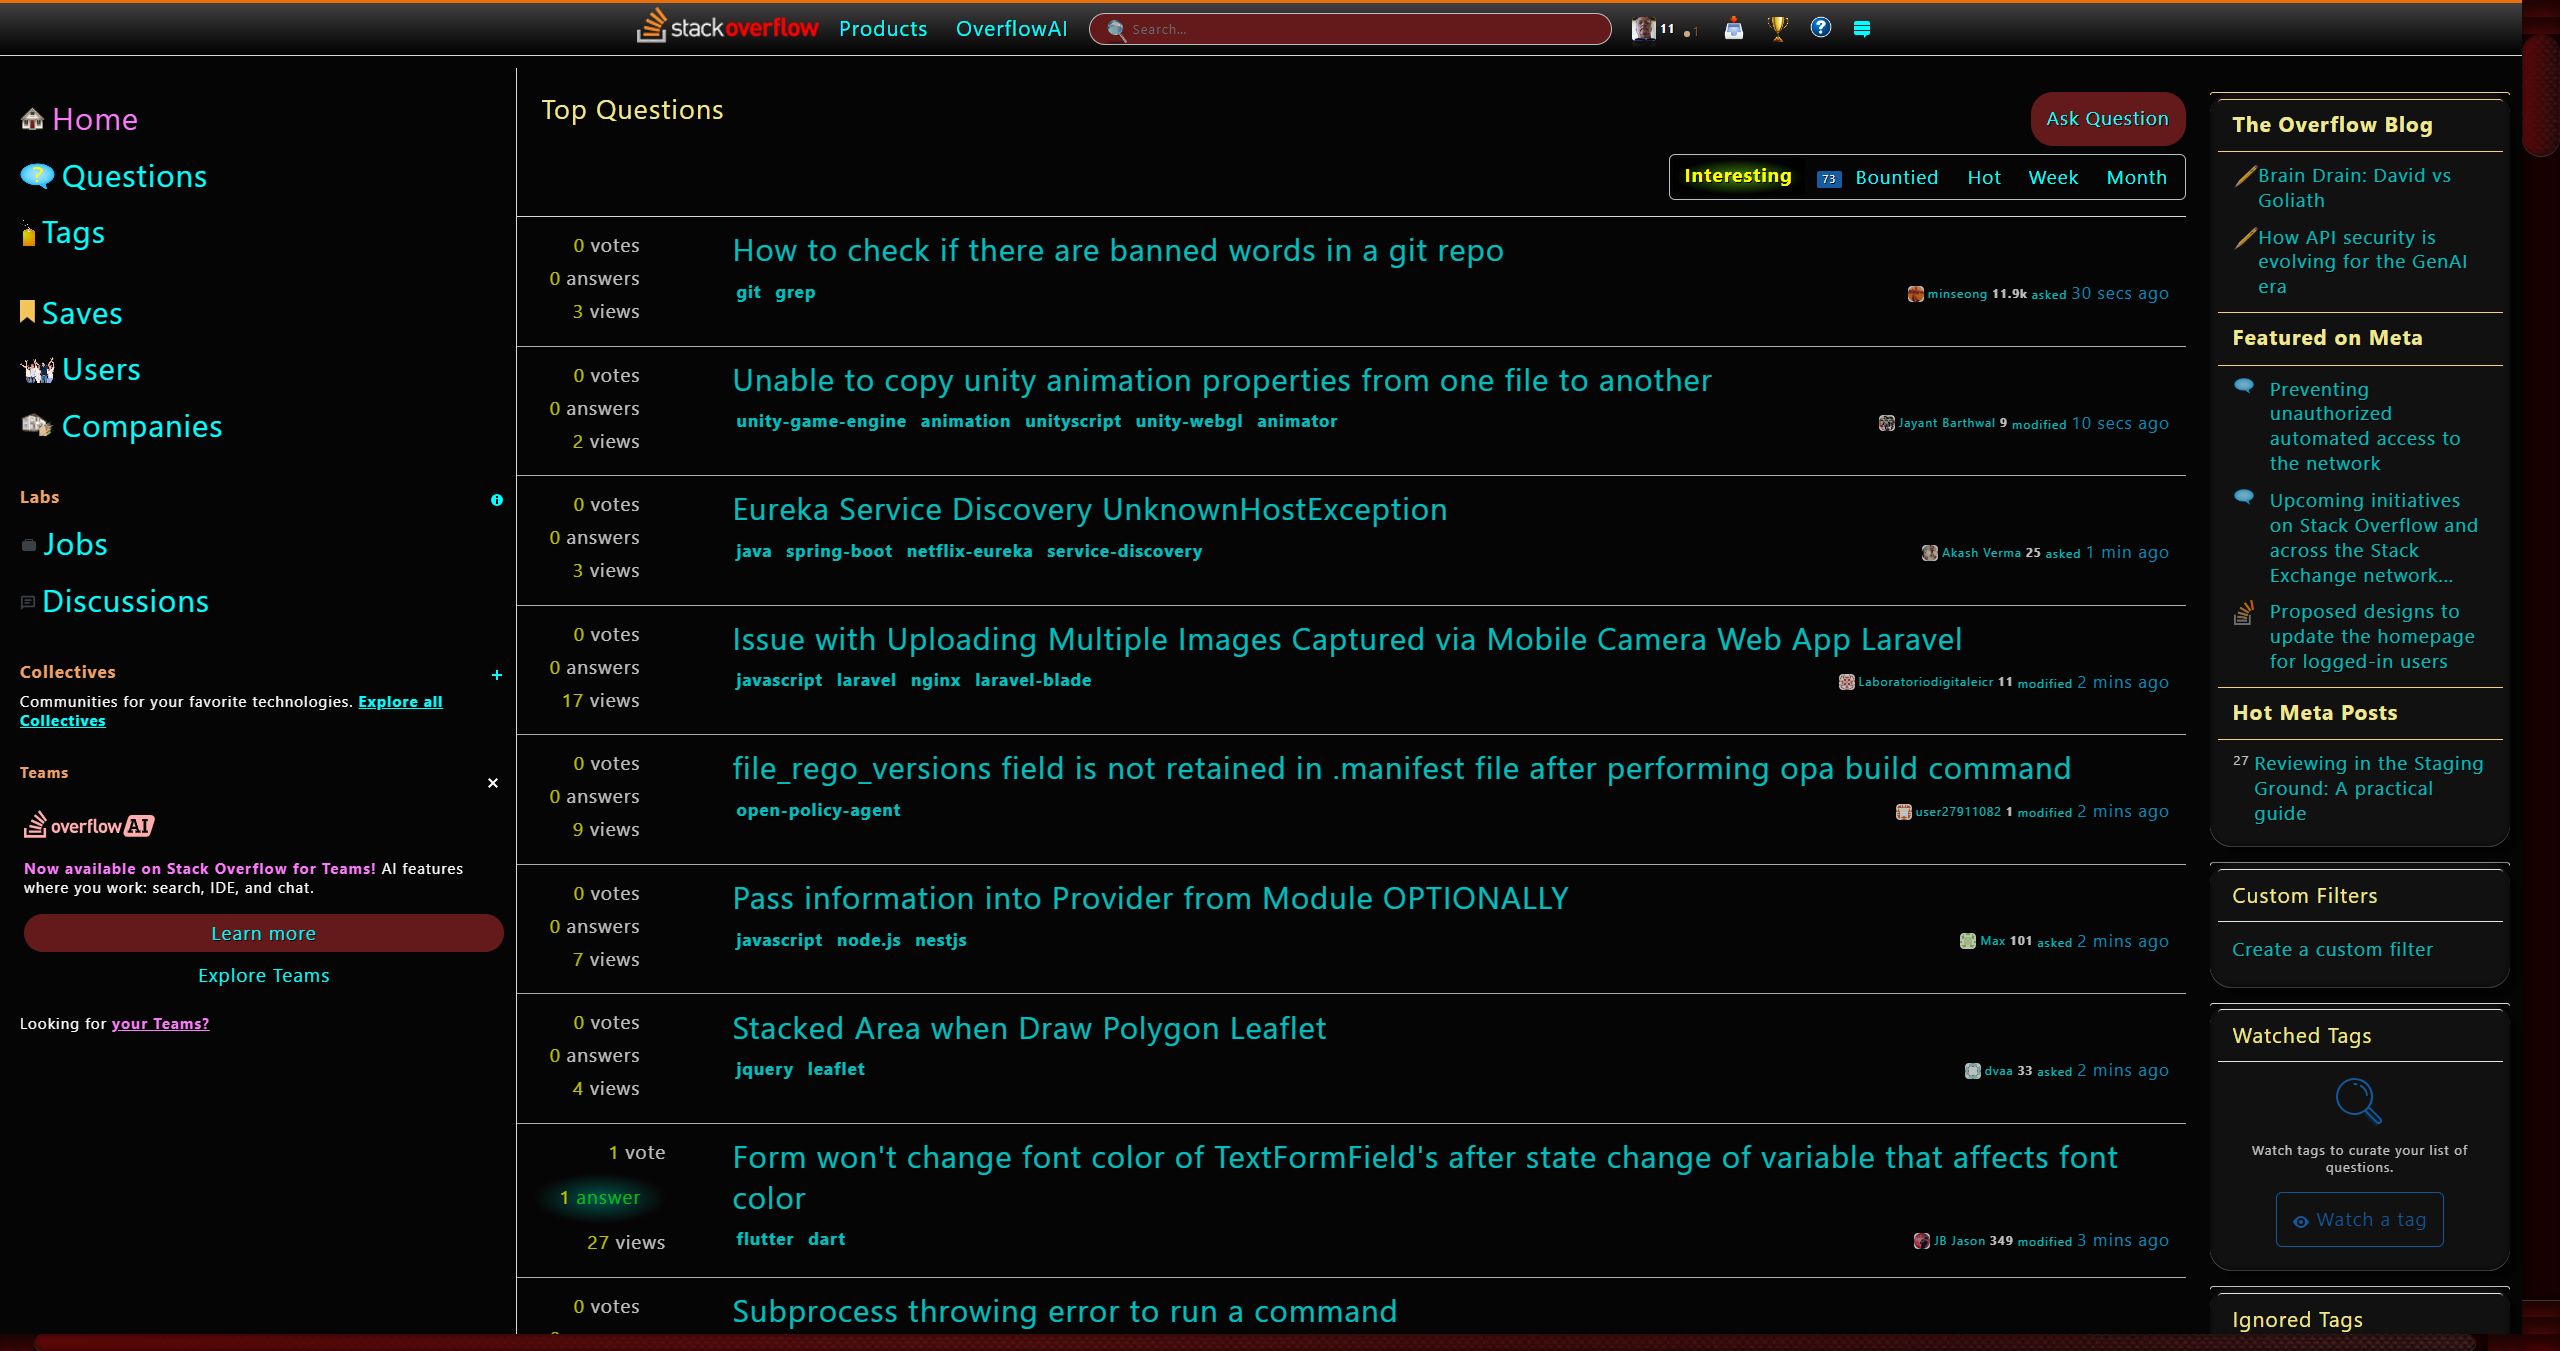Click the Watch a tag button
2560x1351 pixels.
coord(2359,1219)
